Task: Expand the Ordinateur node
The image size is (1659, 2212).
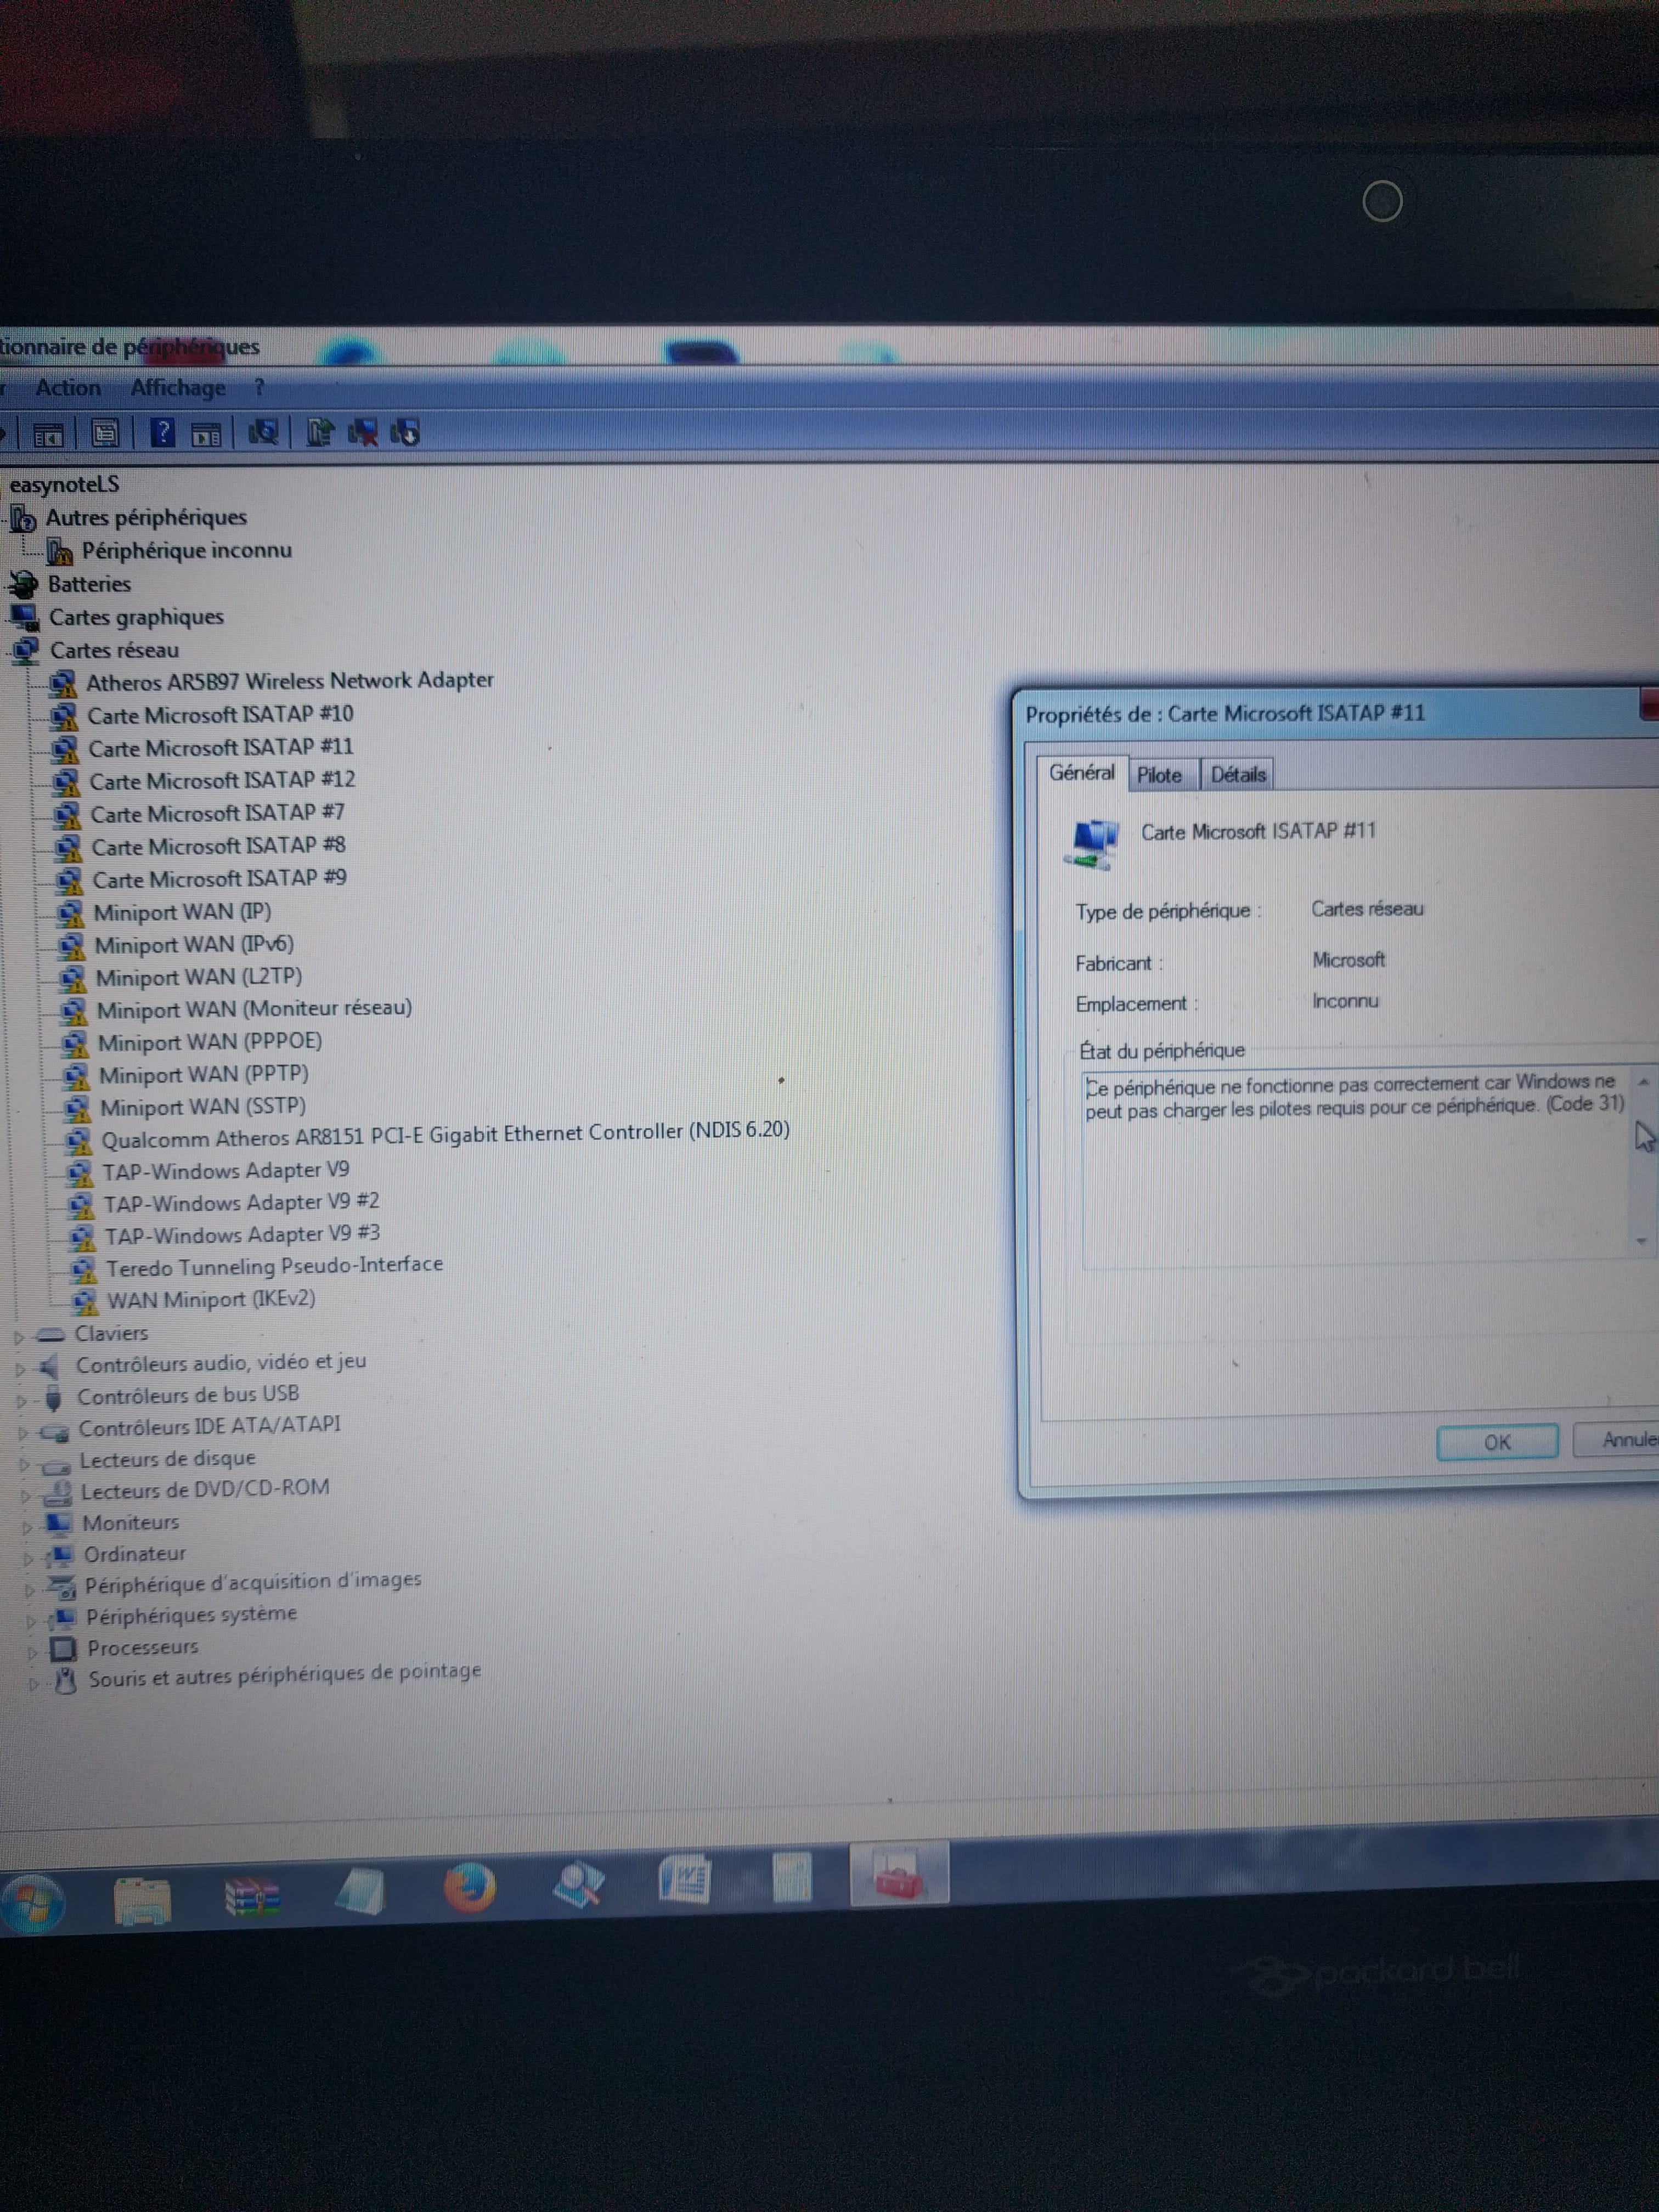Action: [x=29, y=1559]
